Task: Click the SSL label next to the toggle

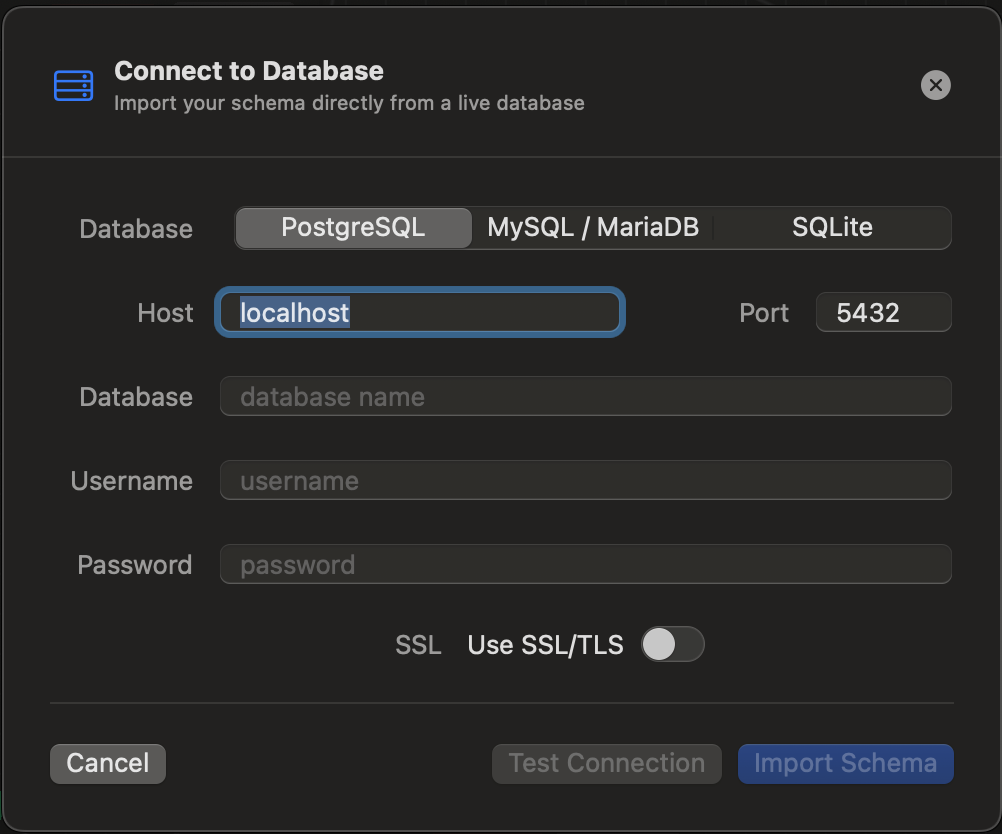Action: 417,645
